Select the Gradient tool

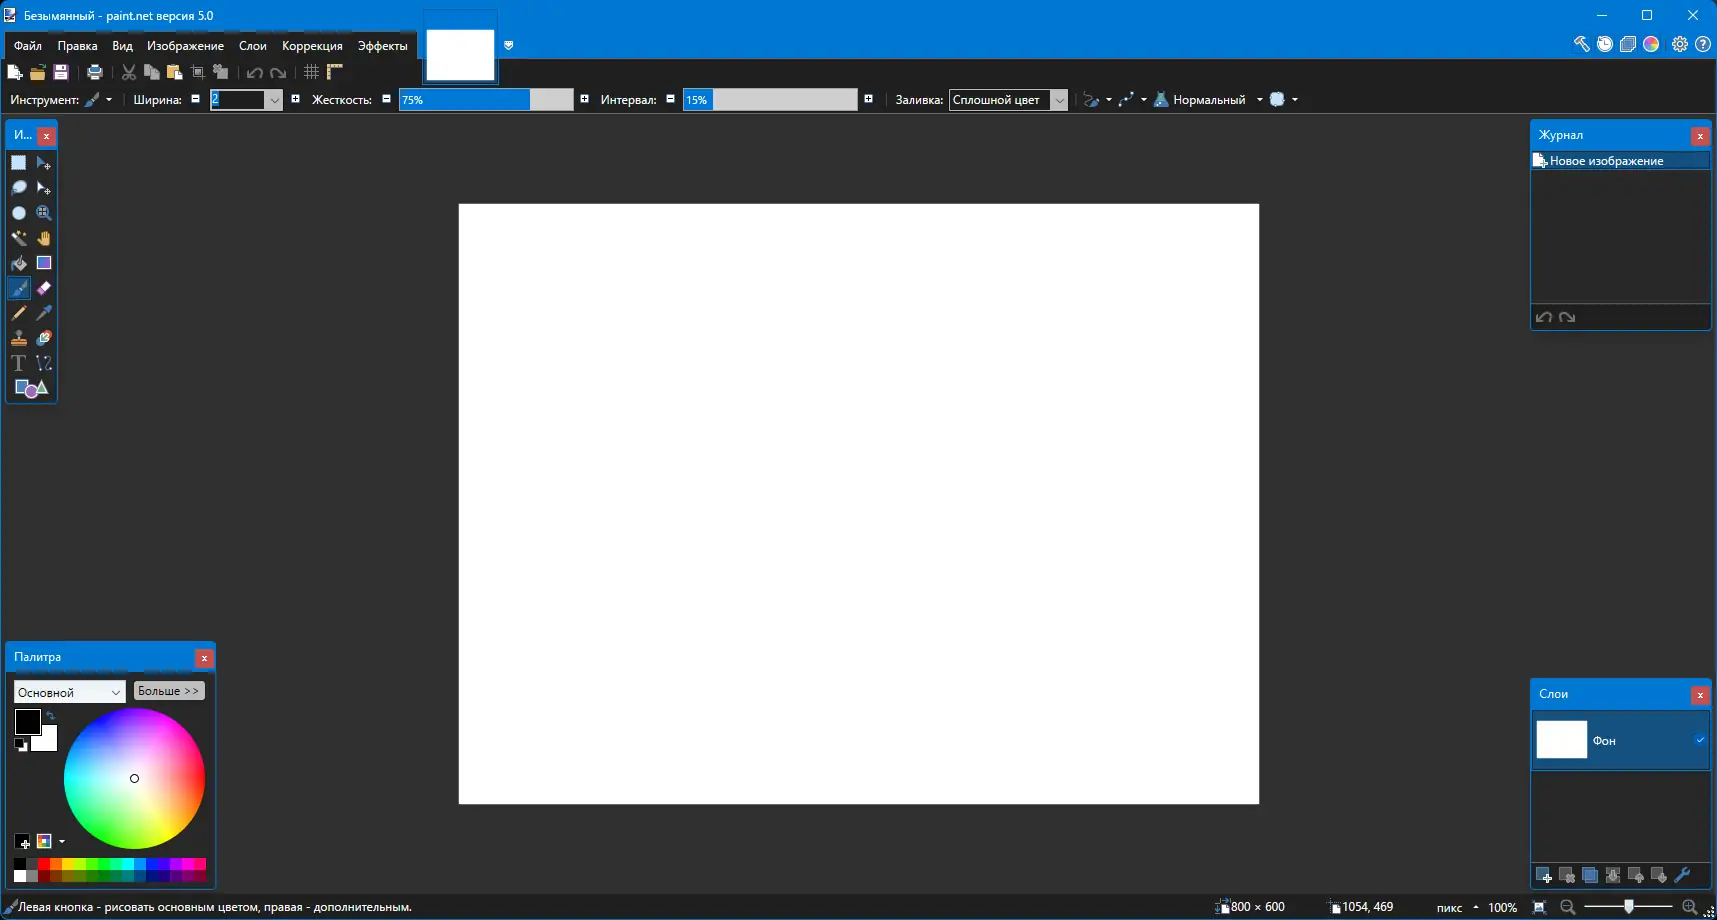[x=44, y=263]
